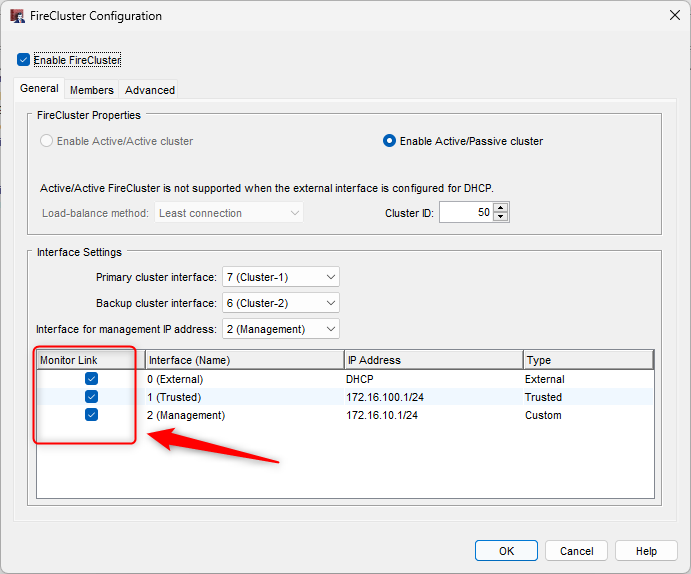Viewport: 691px width, 574px height.
Task: Click the Cancel button
Action: [x=576, y=551]
